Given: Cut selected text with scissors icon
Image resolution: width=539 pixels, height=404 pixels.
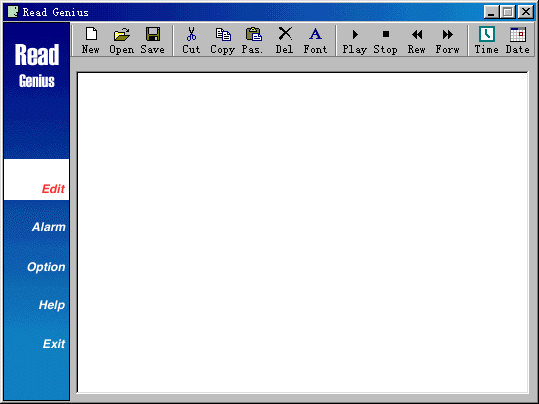Looking at the screenshot, I should tap(191, 41).
